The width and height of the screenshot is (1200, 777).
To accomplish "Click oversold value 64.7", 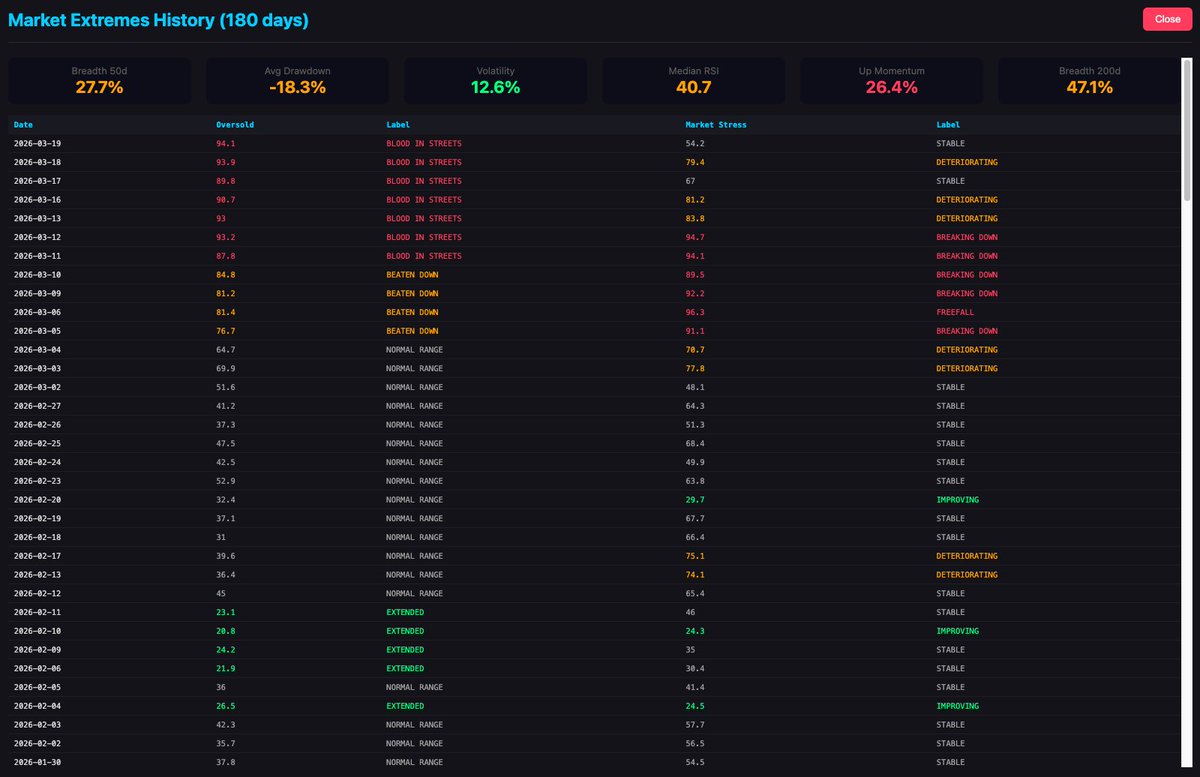I will (225, 350).
